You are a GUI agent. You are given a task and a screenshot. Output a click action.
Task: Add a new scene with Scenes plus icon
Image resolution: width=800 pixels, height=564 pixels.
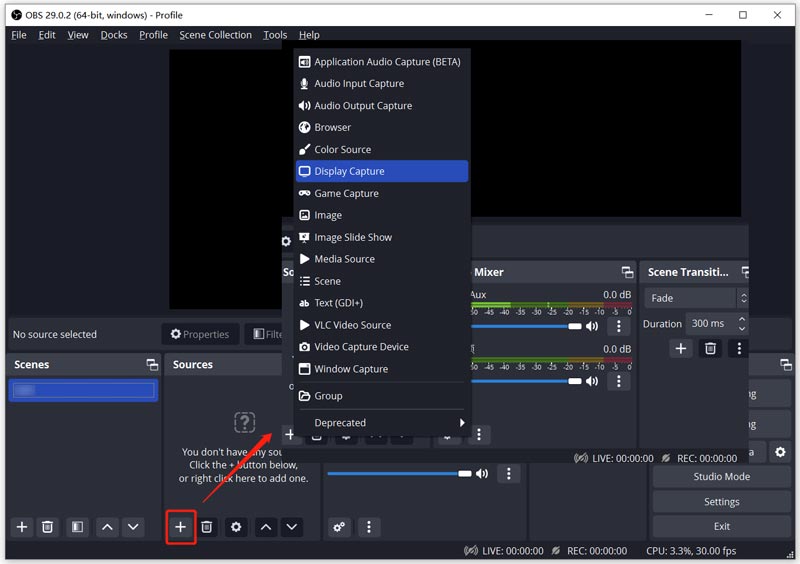(x=22, y=527)
